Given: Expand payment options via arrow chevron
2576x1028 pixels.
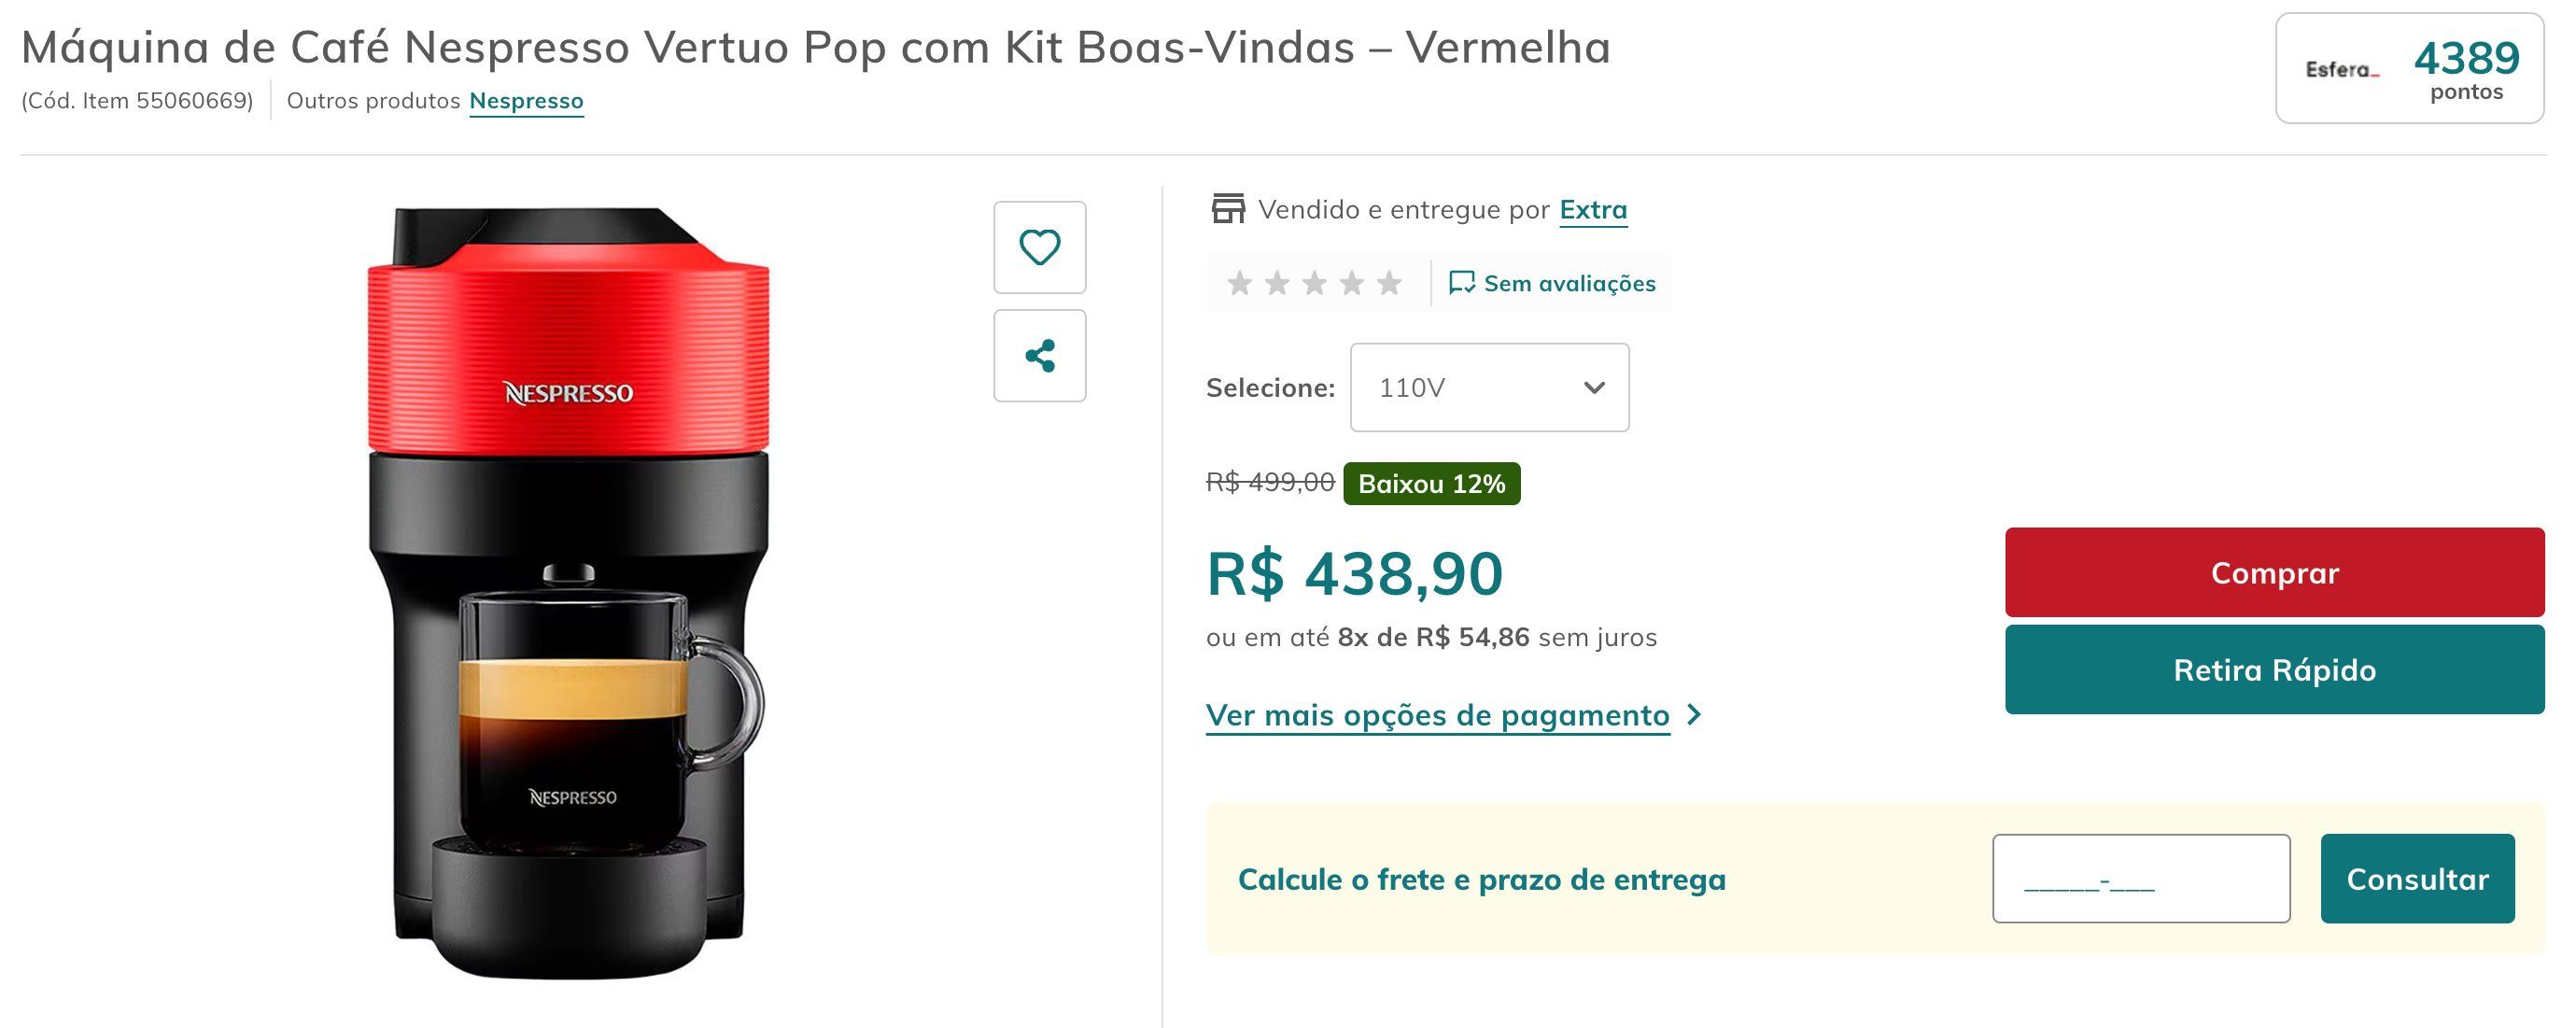Looking at the screenshot, I should coord(1694,715).
